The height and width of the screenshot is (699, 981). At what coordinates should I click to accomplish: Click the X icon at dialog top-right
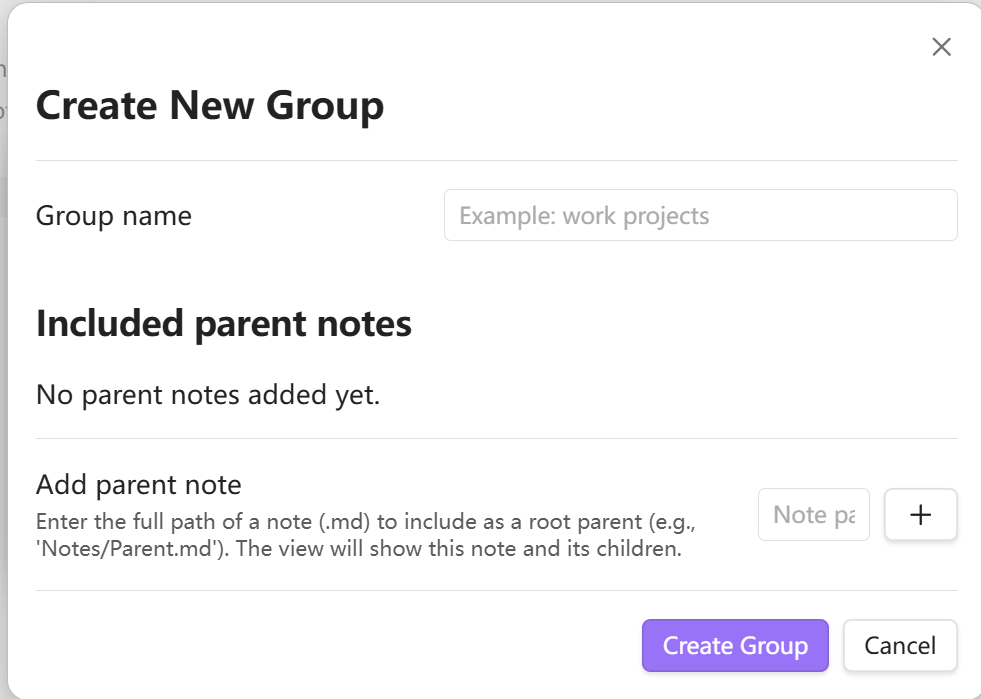(x=941, y=47)
